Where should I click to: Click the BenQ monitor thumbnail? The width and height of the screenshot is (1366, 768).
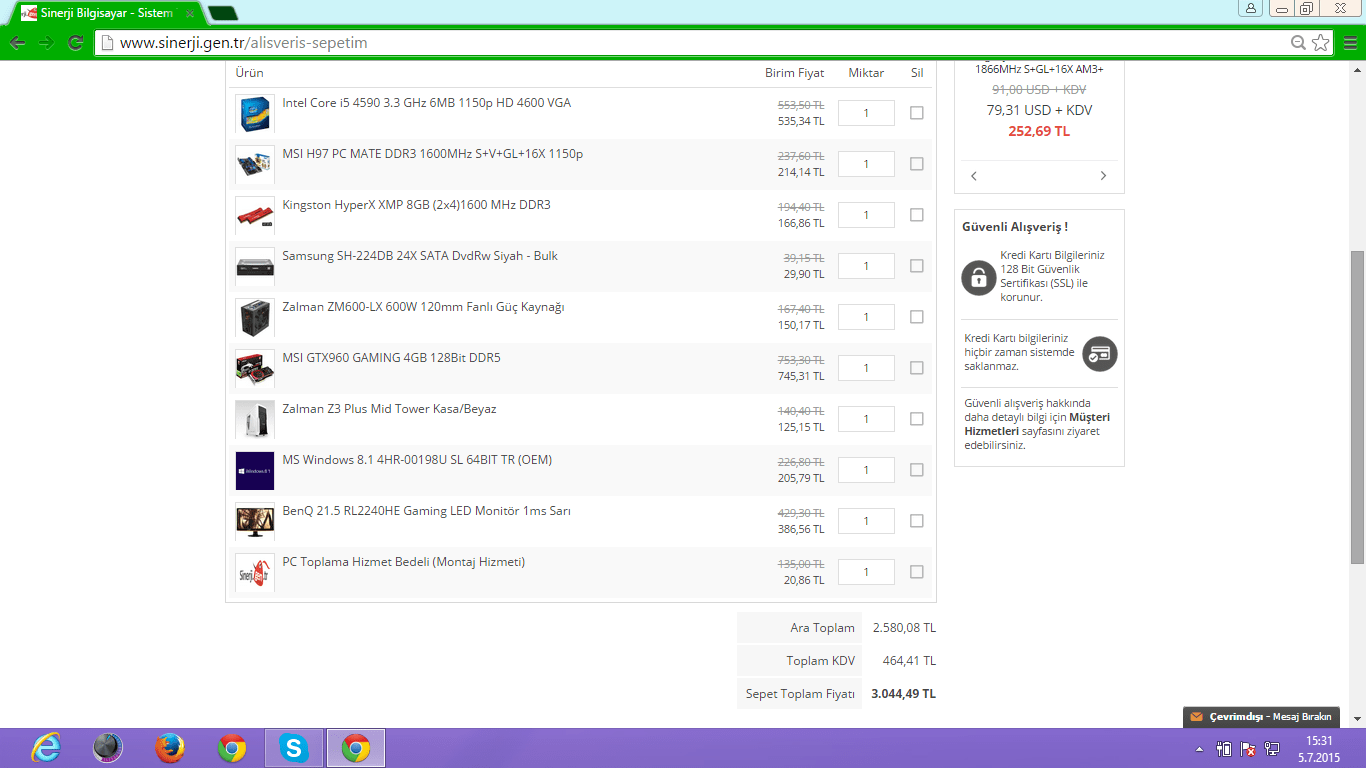pos(255,521)
